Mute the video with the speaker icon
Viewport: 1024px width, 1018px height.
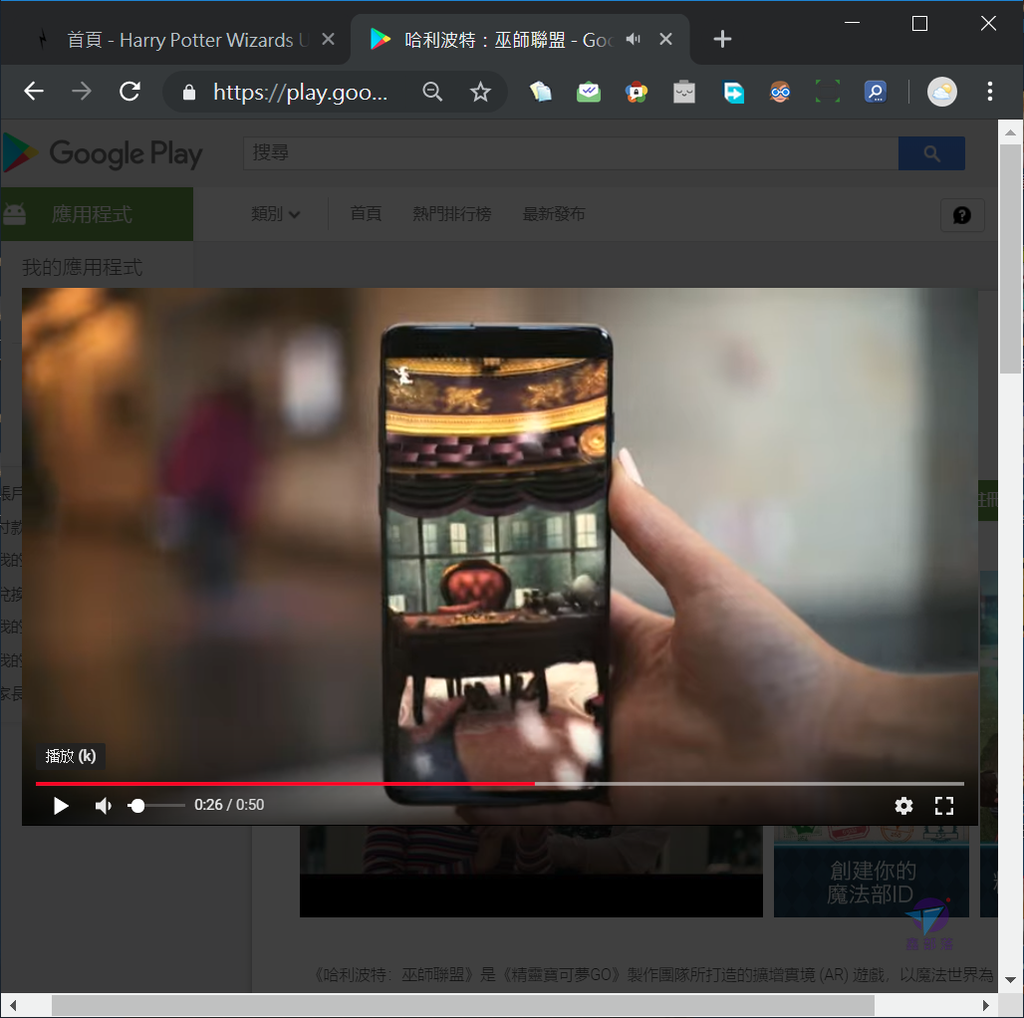[x=103, y=806]
